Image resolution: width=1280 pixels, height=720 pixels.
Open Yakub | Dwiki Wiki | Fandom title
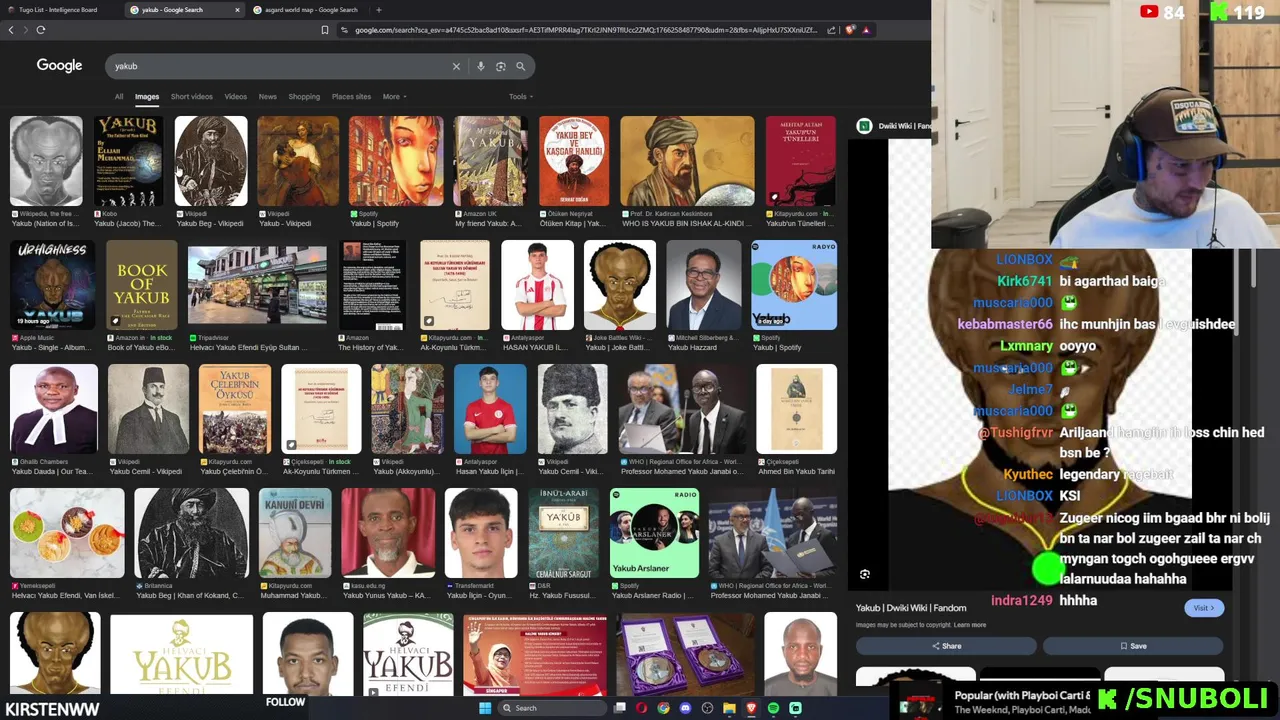point(911,608)
